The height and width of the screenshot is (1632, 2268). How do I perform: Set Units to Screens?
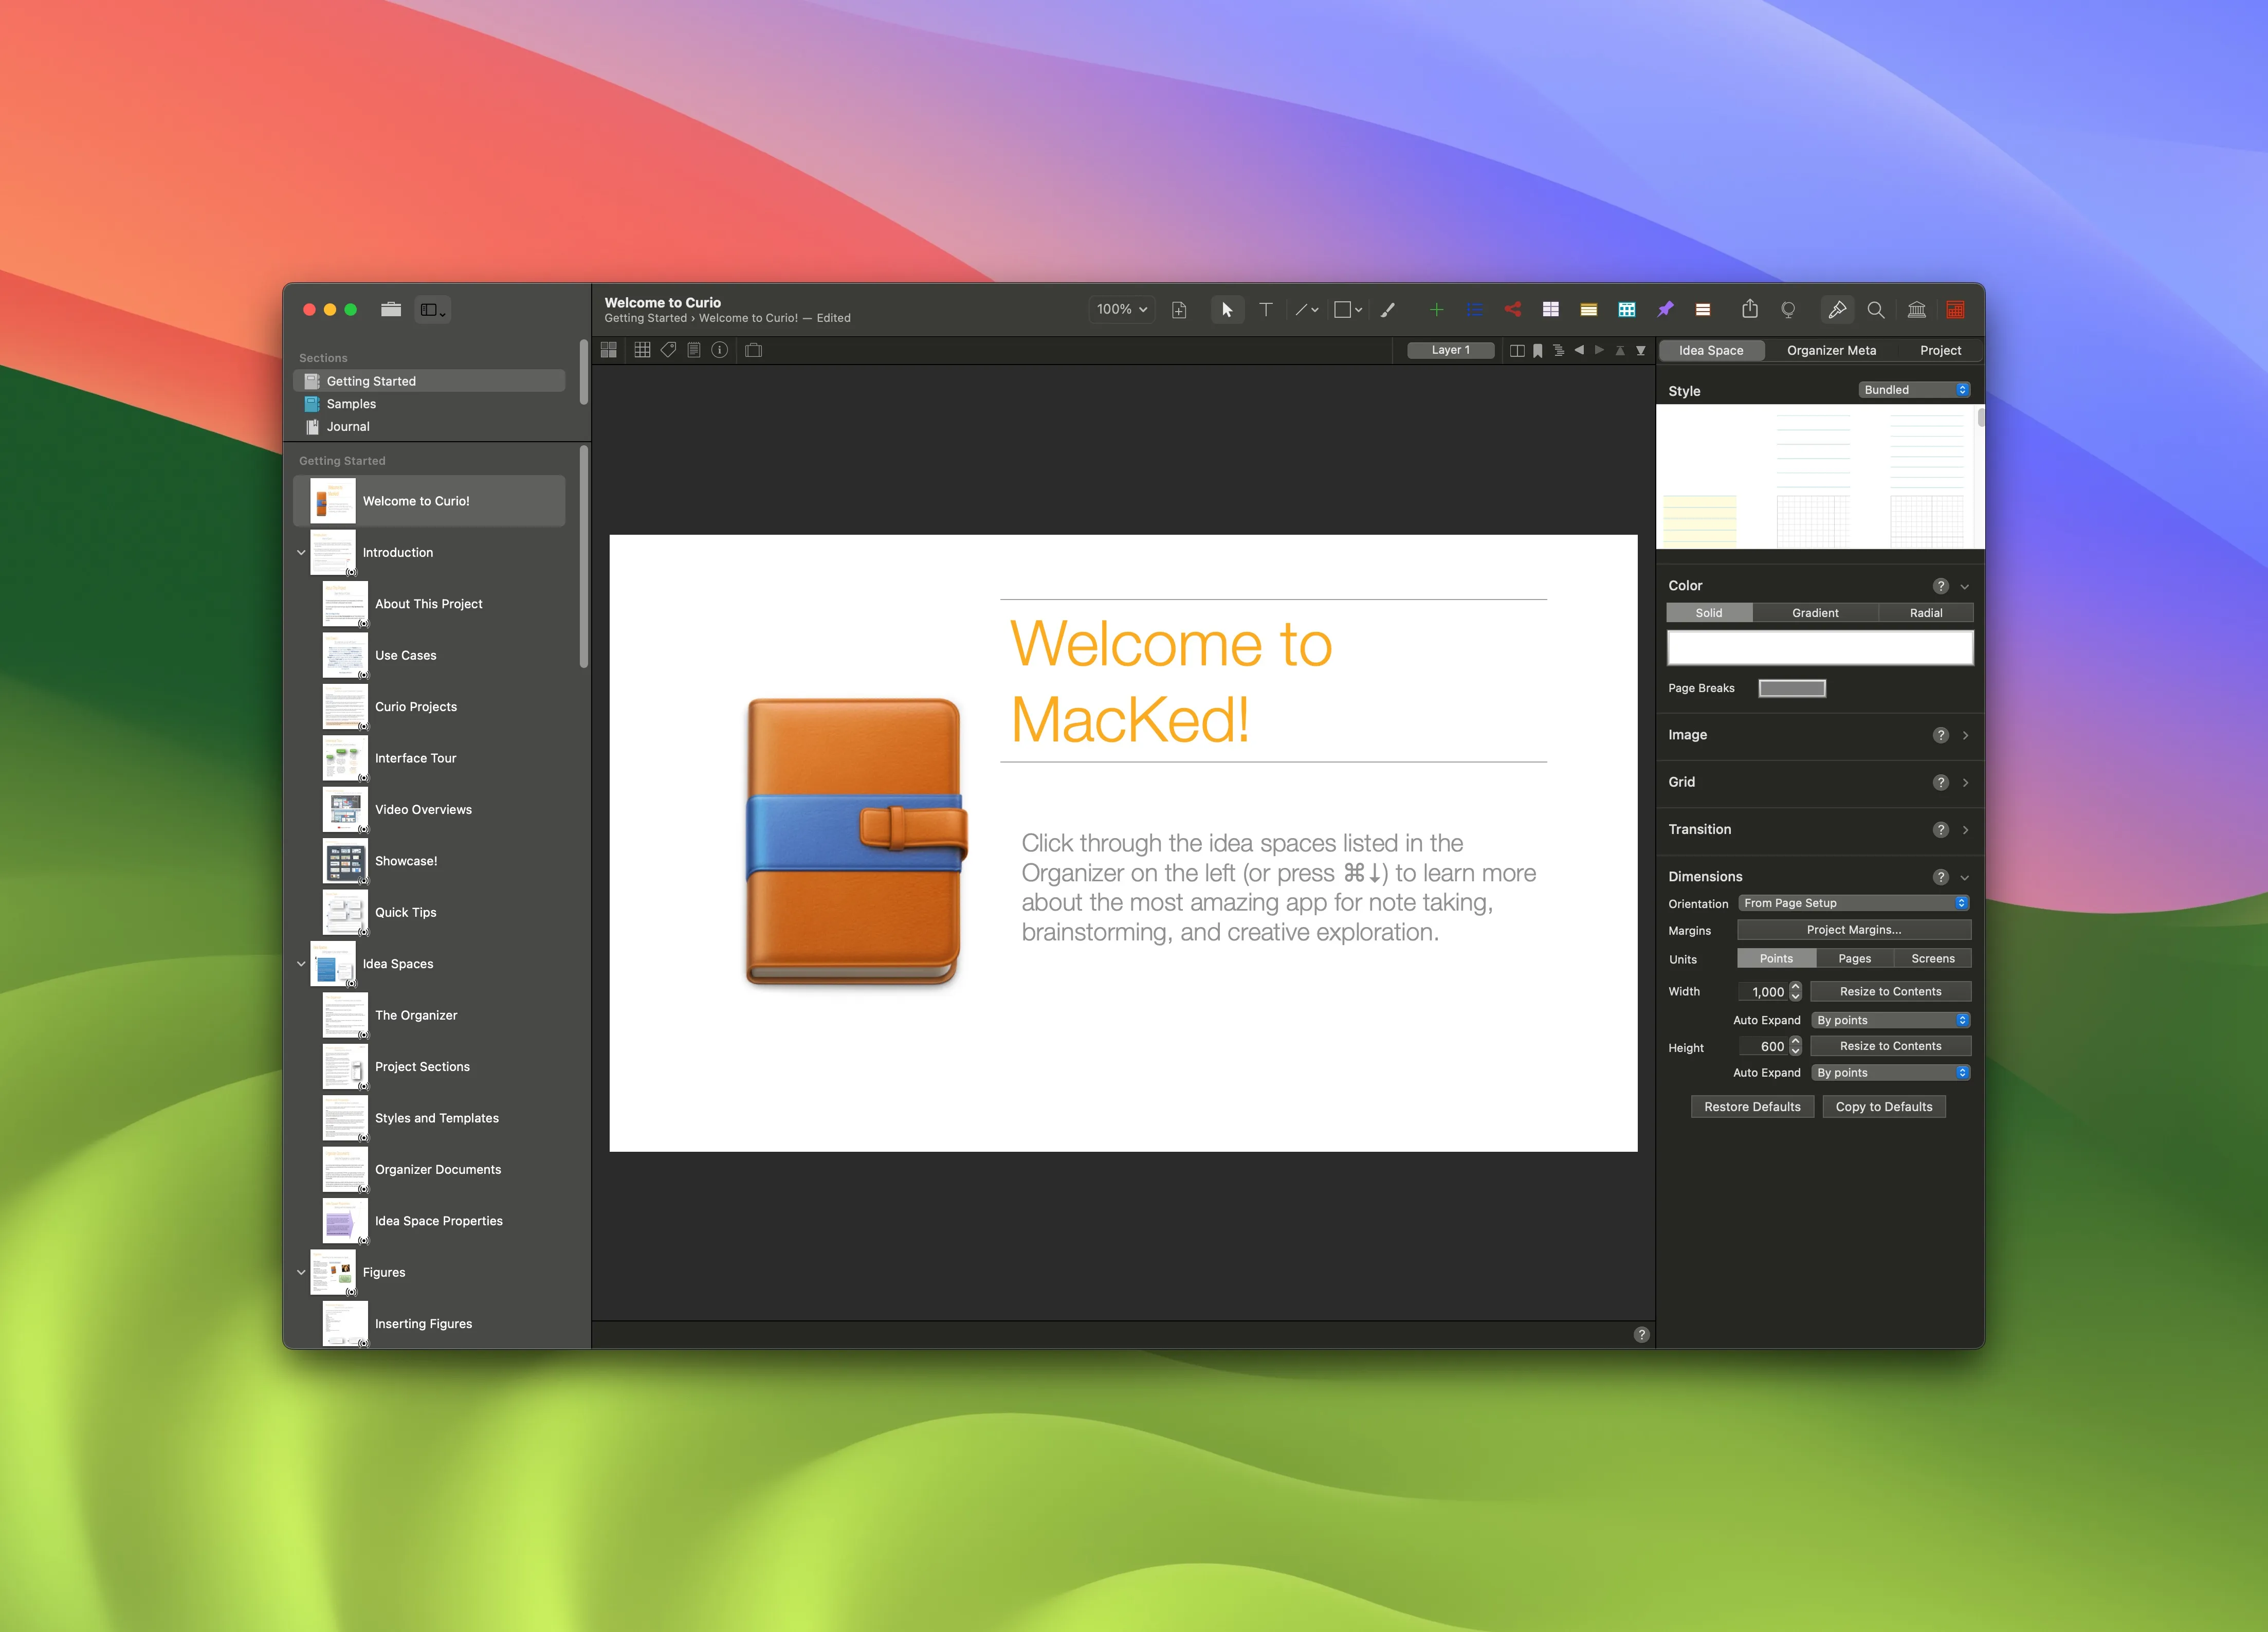click(1932, 959)
